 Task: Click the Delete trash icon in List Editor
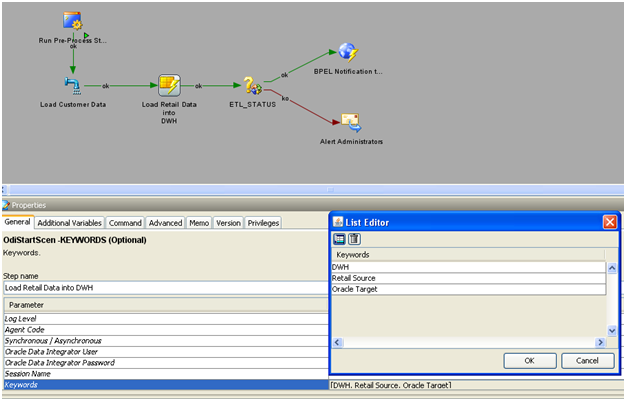(x=355, y=239)
